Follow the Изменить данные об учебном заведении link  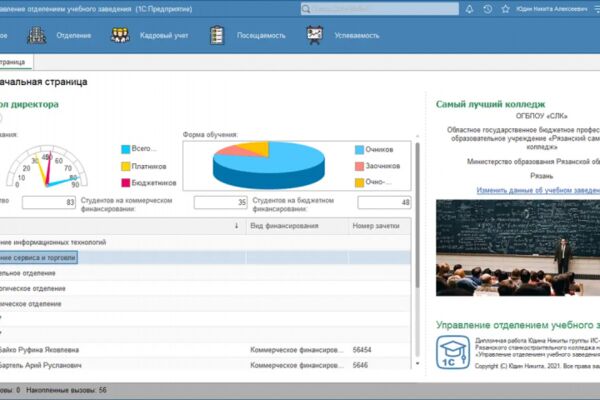click(x=538, y=190)
